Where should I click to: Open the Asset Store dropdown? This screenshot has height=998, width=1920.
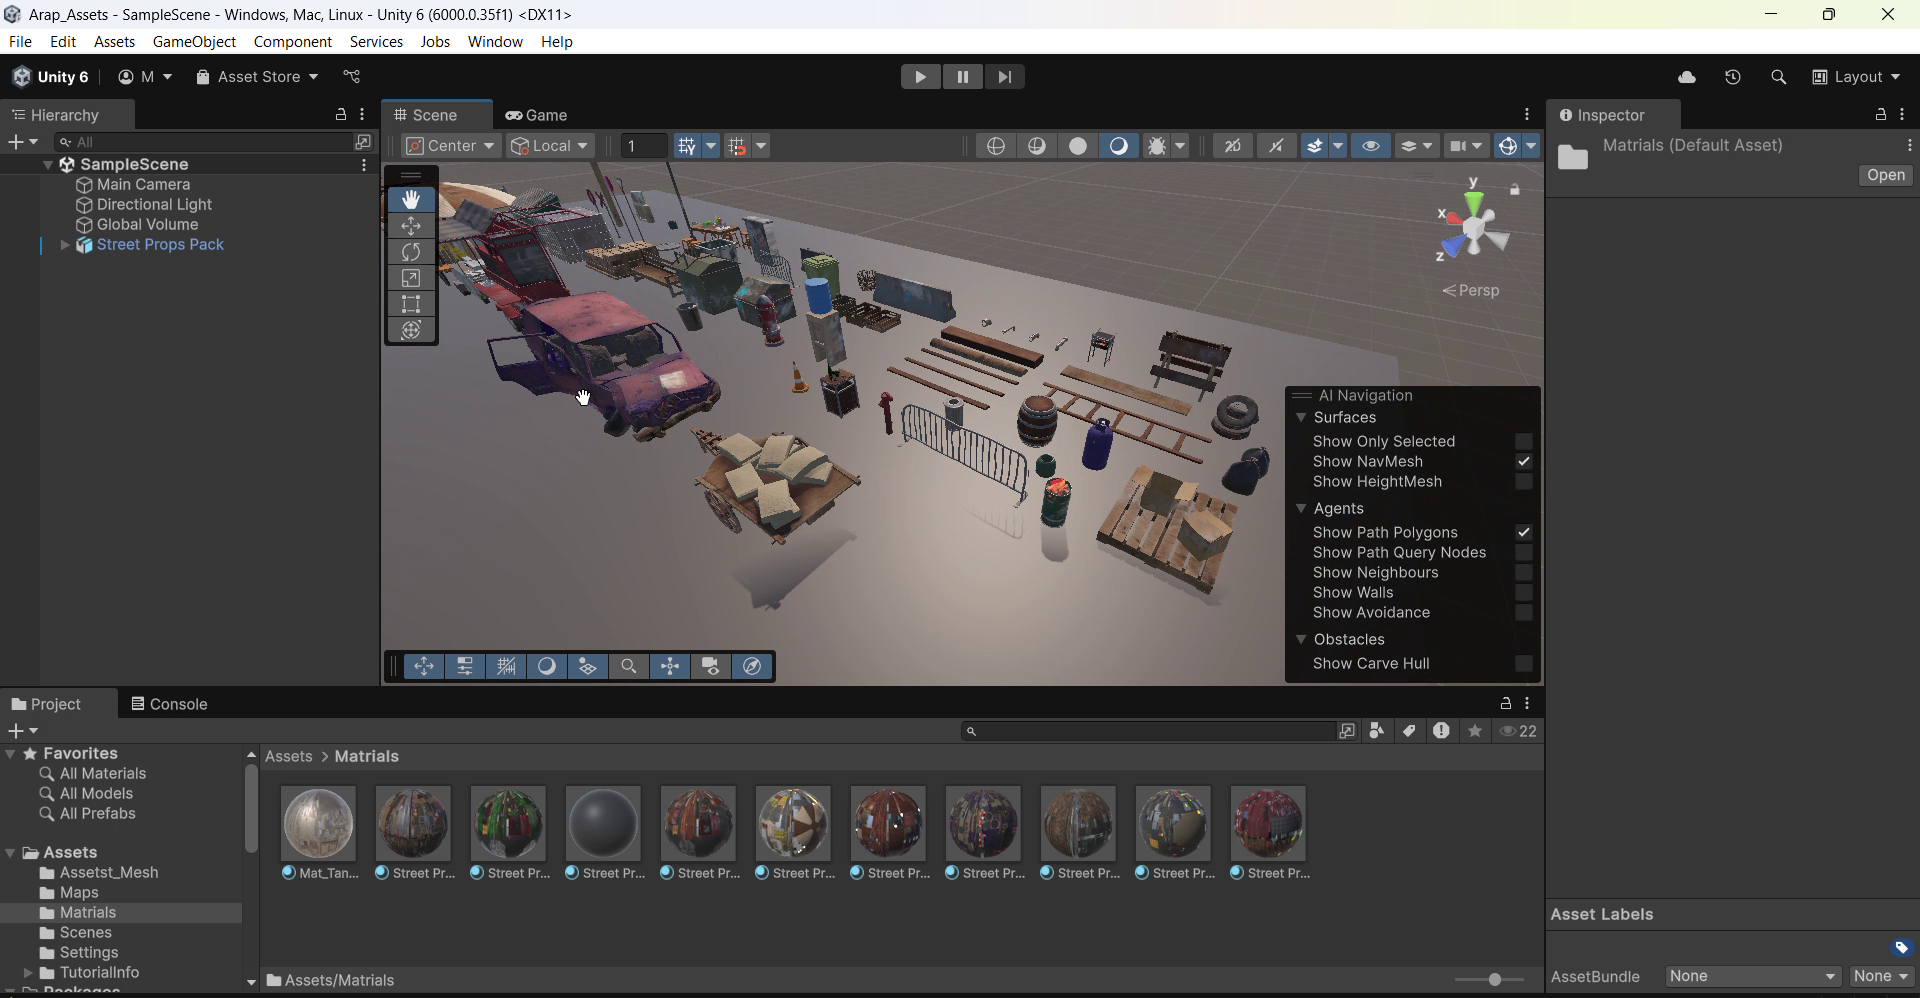[258, 77]
